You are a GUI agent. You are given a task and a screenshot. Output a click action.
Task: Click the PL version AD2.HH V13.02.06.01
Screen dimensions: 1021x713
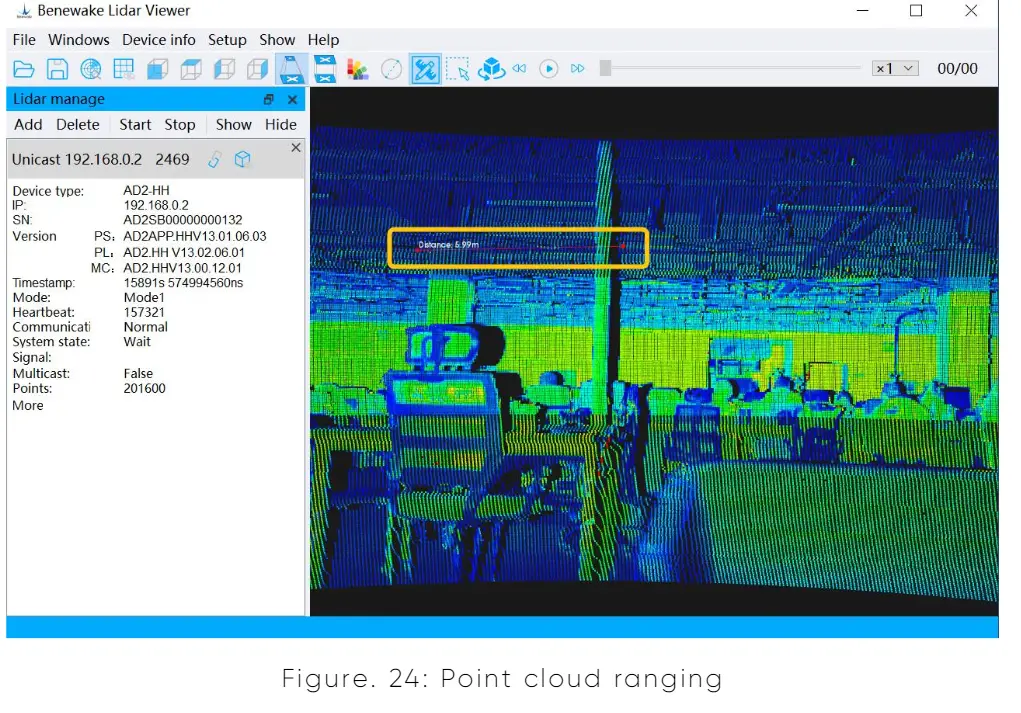[x=184, y=253]
